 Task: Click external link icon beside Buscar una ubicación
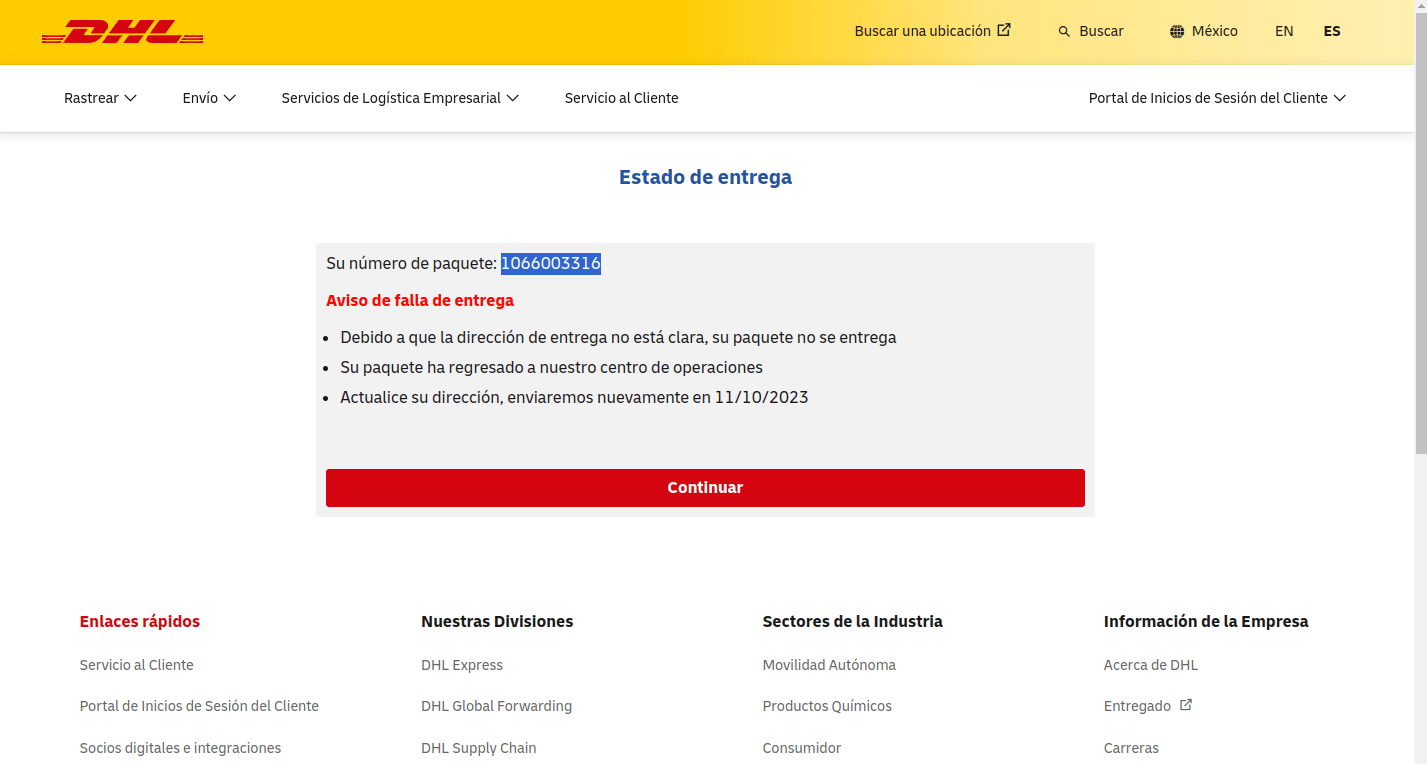pyautogui.click(x=1004, y=30)
